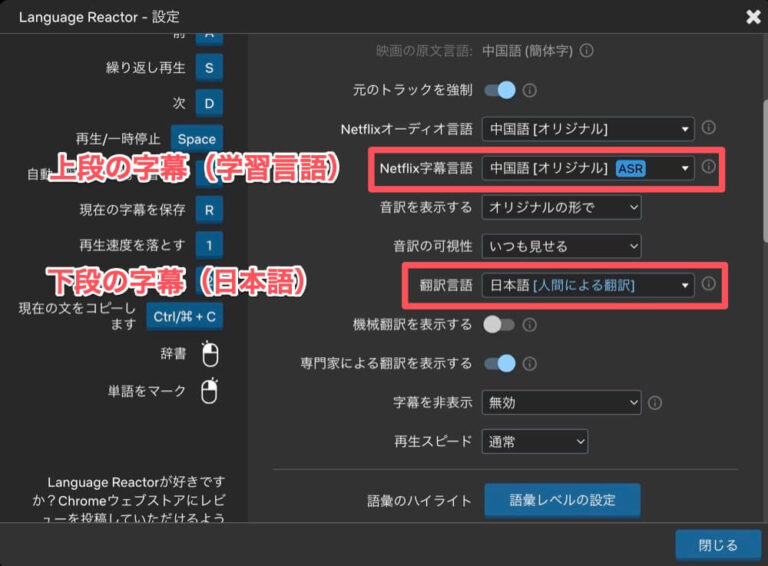Click the right-side vertical scrollbar
Image resolution: width=768 pixels, height=566 pixels.
point(765,171)
